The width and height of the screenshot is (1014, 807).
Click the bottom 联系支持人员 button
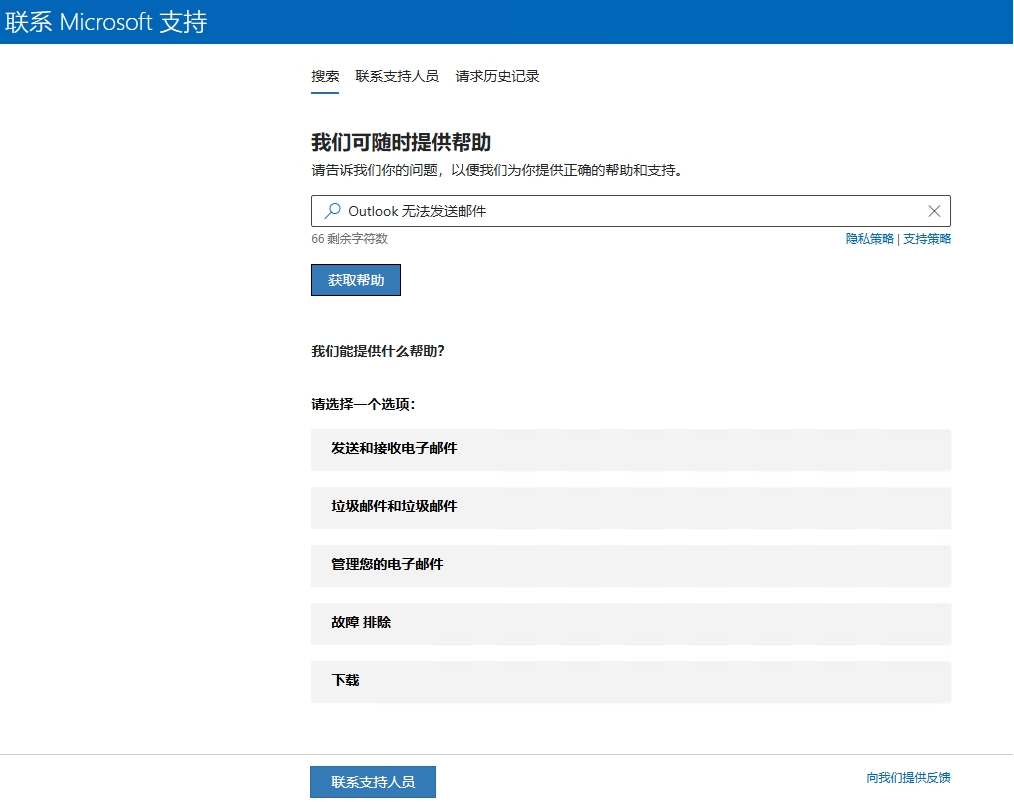pyautogui.click(x=372, y=782)
